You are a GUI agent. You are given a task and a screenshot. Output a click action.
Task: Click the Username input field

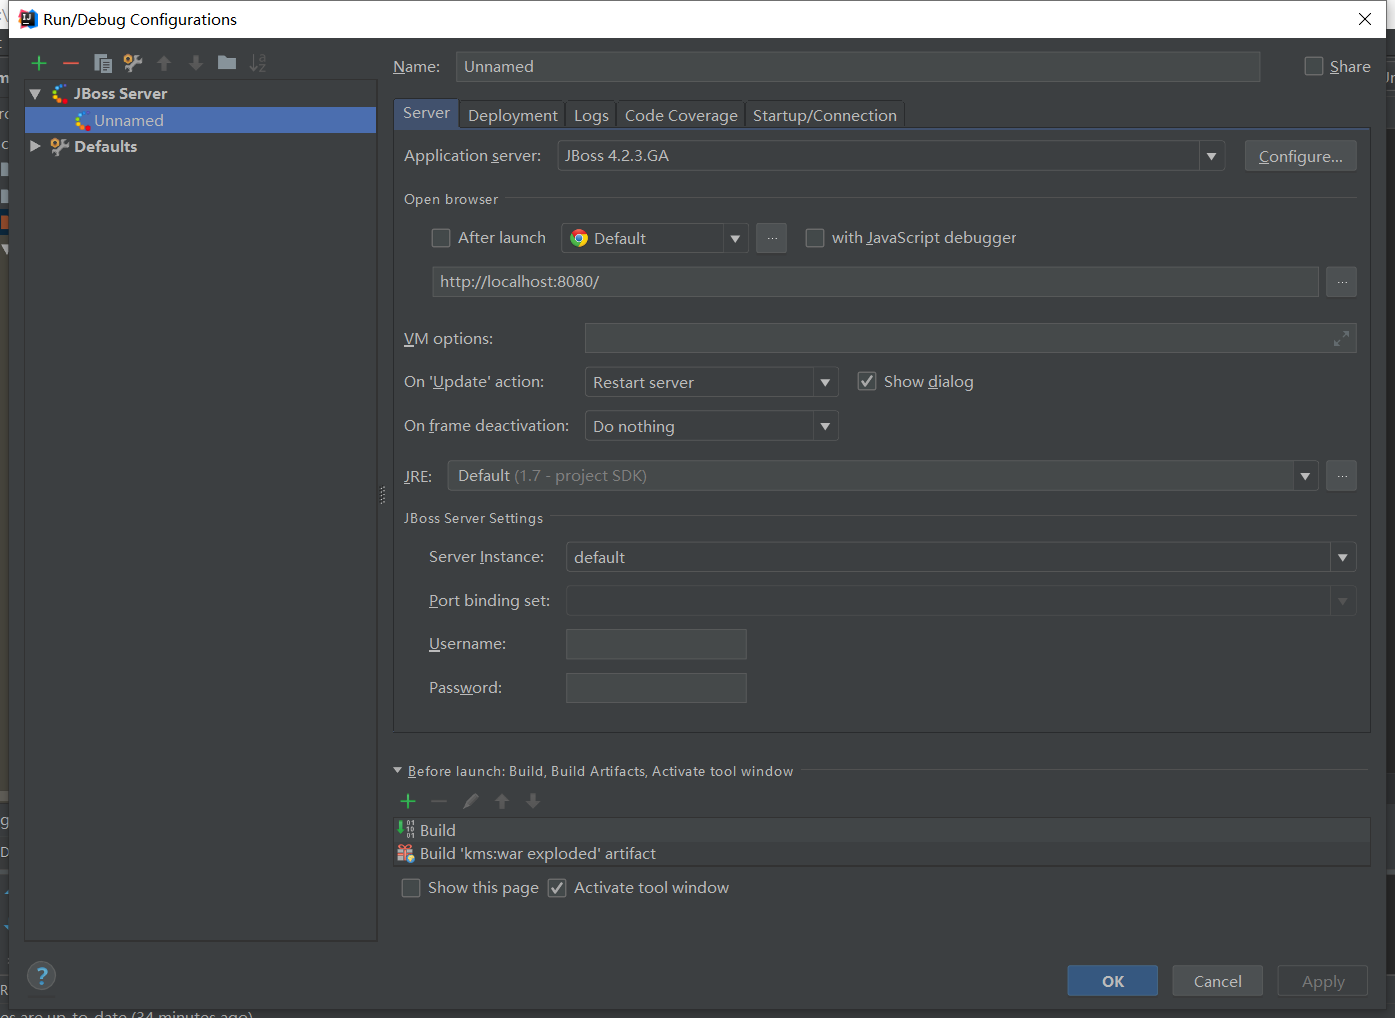pyautogui.click(x=656, y=644)
